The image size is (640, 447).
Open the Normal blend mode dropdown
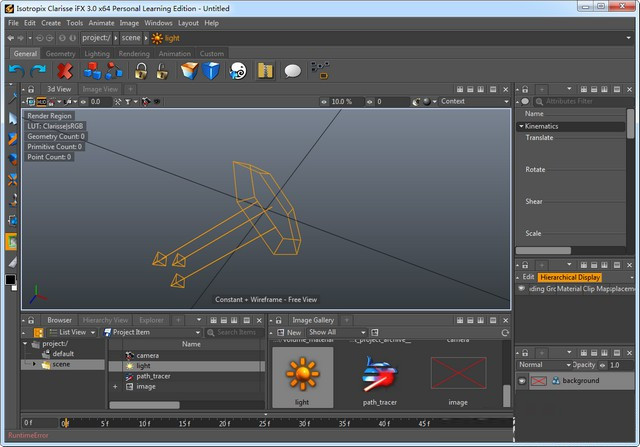(544, 365)
